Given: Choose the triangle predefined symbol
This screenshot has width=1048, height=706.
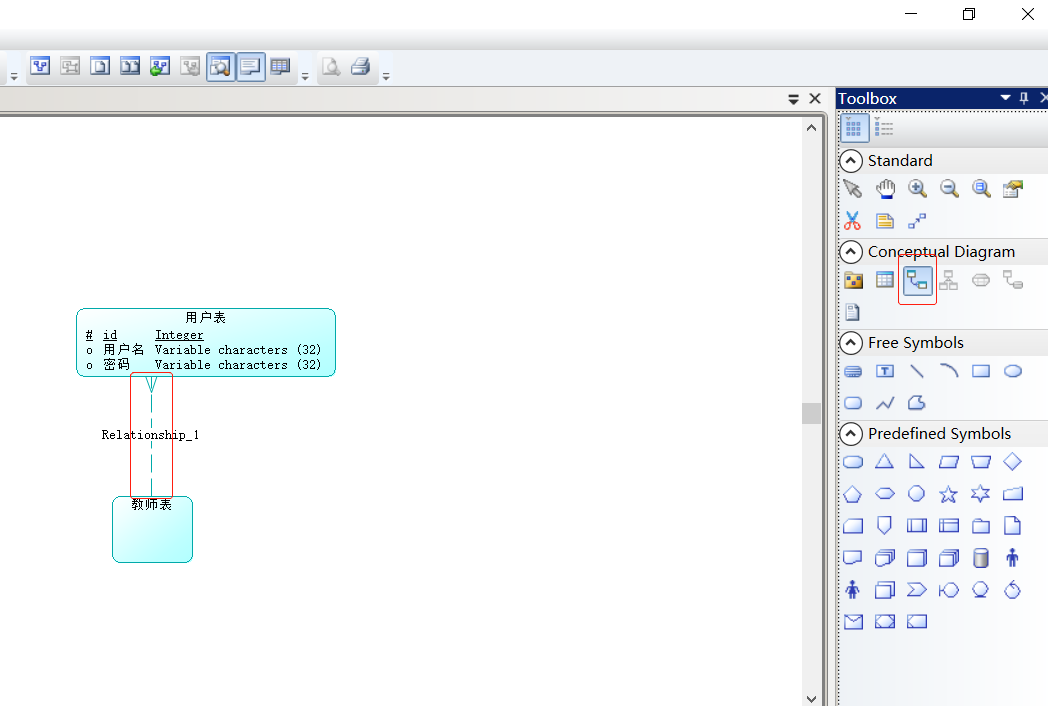Looking at the screenshot, I should click(x=884, y=461).
